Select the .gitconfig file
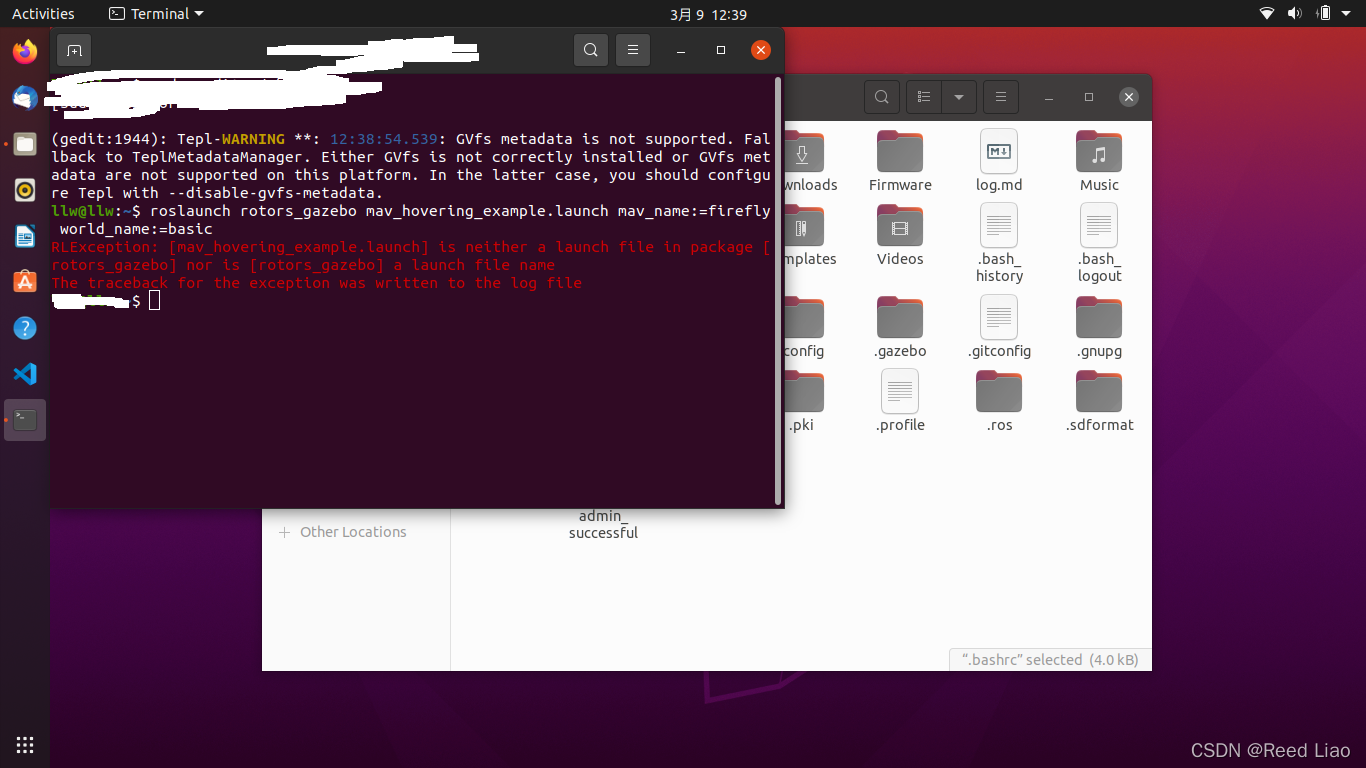Viewport: 1366px width, 768px height. [x=999, y=327]
